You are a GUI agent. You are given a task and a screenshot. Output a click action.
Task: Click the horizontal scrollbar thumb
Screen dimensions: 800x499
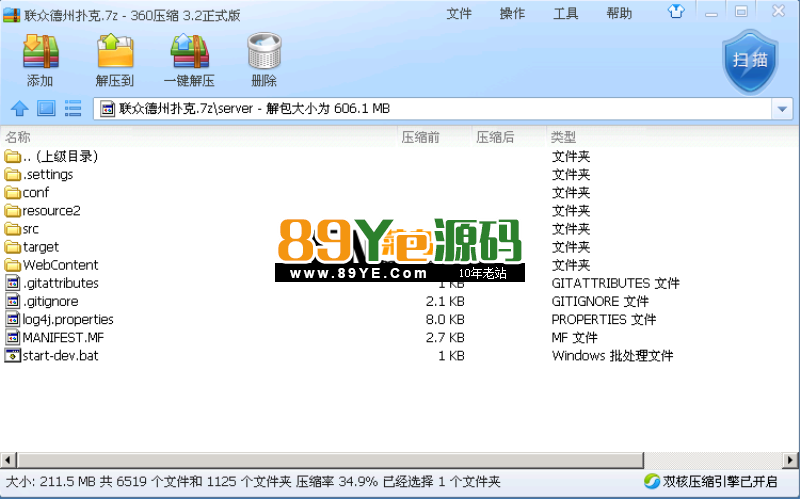(330, 460)
